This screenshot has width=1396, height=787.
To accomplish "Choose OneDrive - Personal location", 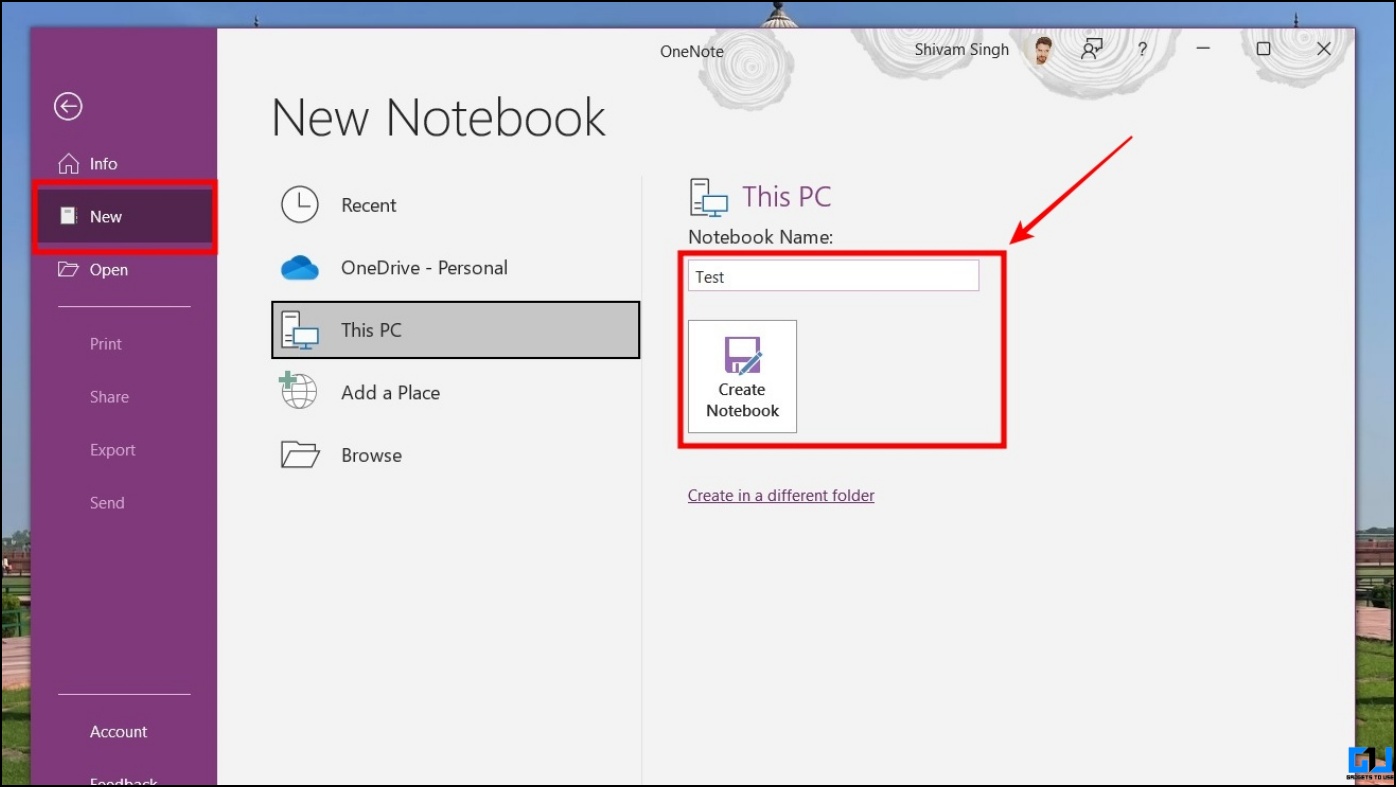I will point(456,268).
